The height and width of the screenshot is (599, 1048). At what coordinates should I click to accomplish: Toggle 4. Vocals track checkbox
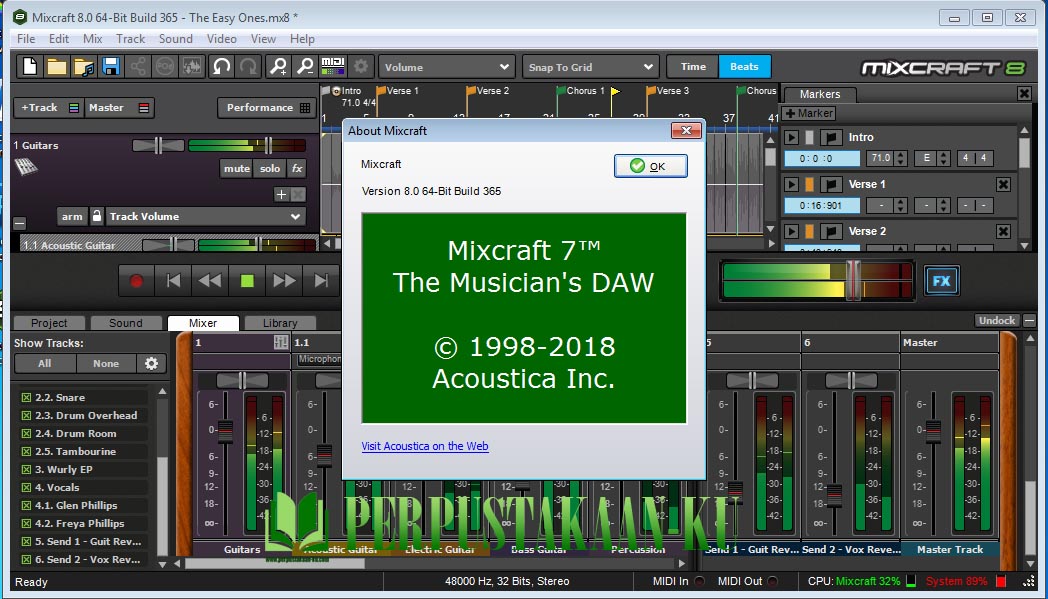pyautogui.click(x=27, y=487)
